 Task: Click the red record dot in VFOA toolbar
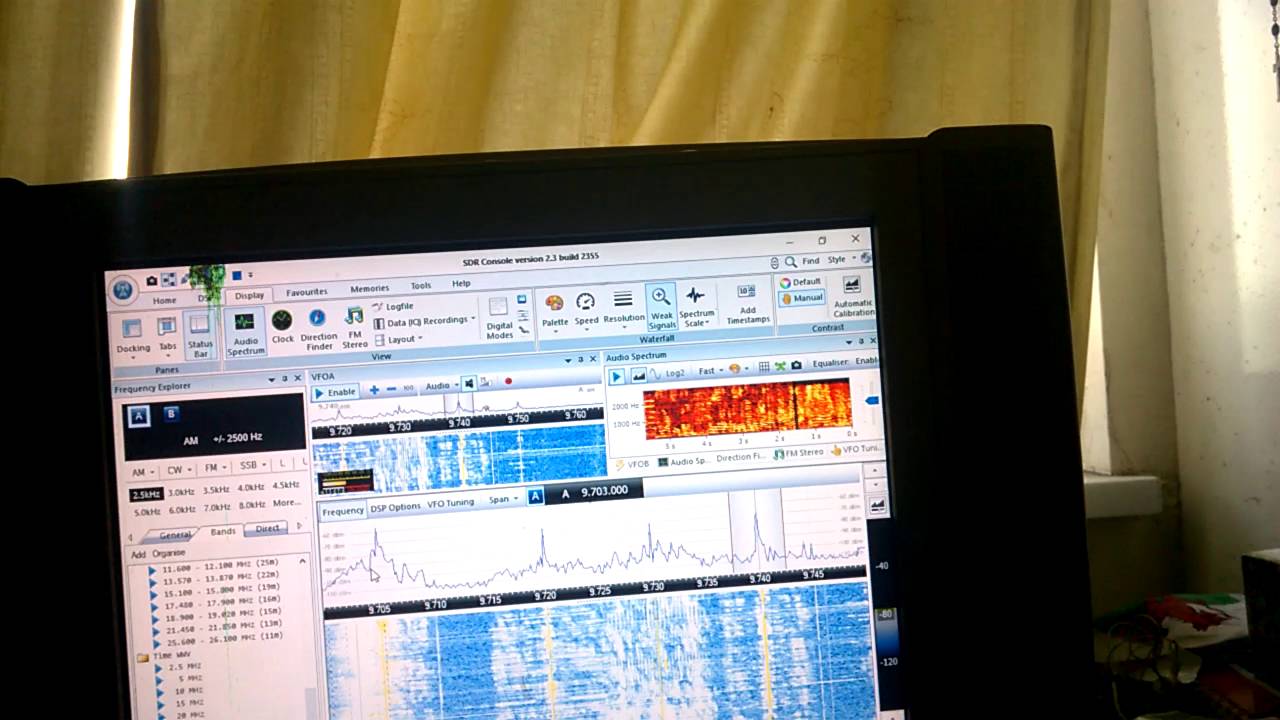[508, 381]
